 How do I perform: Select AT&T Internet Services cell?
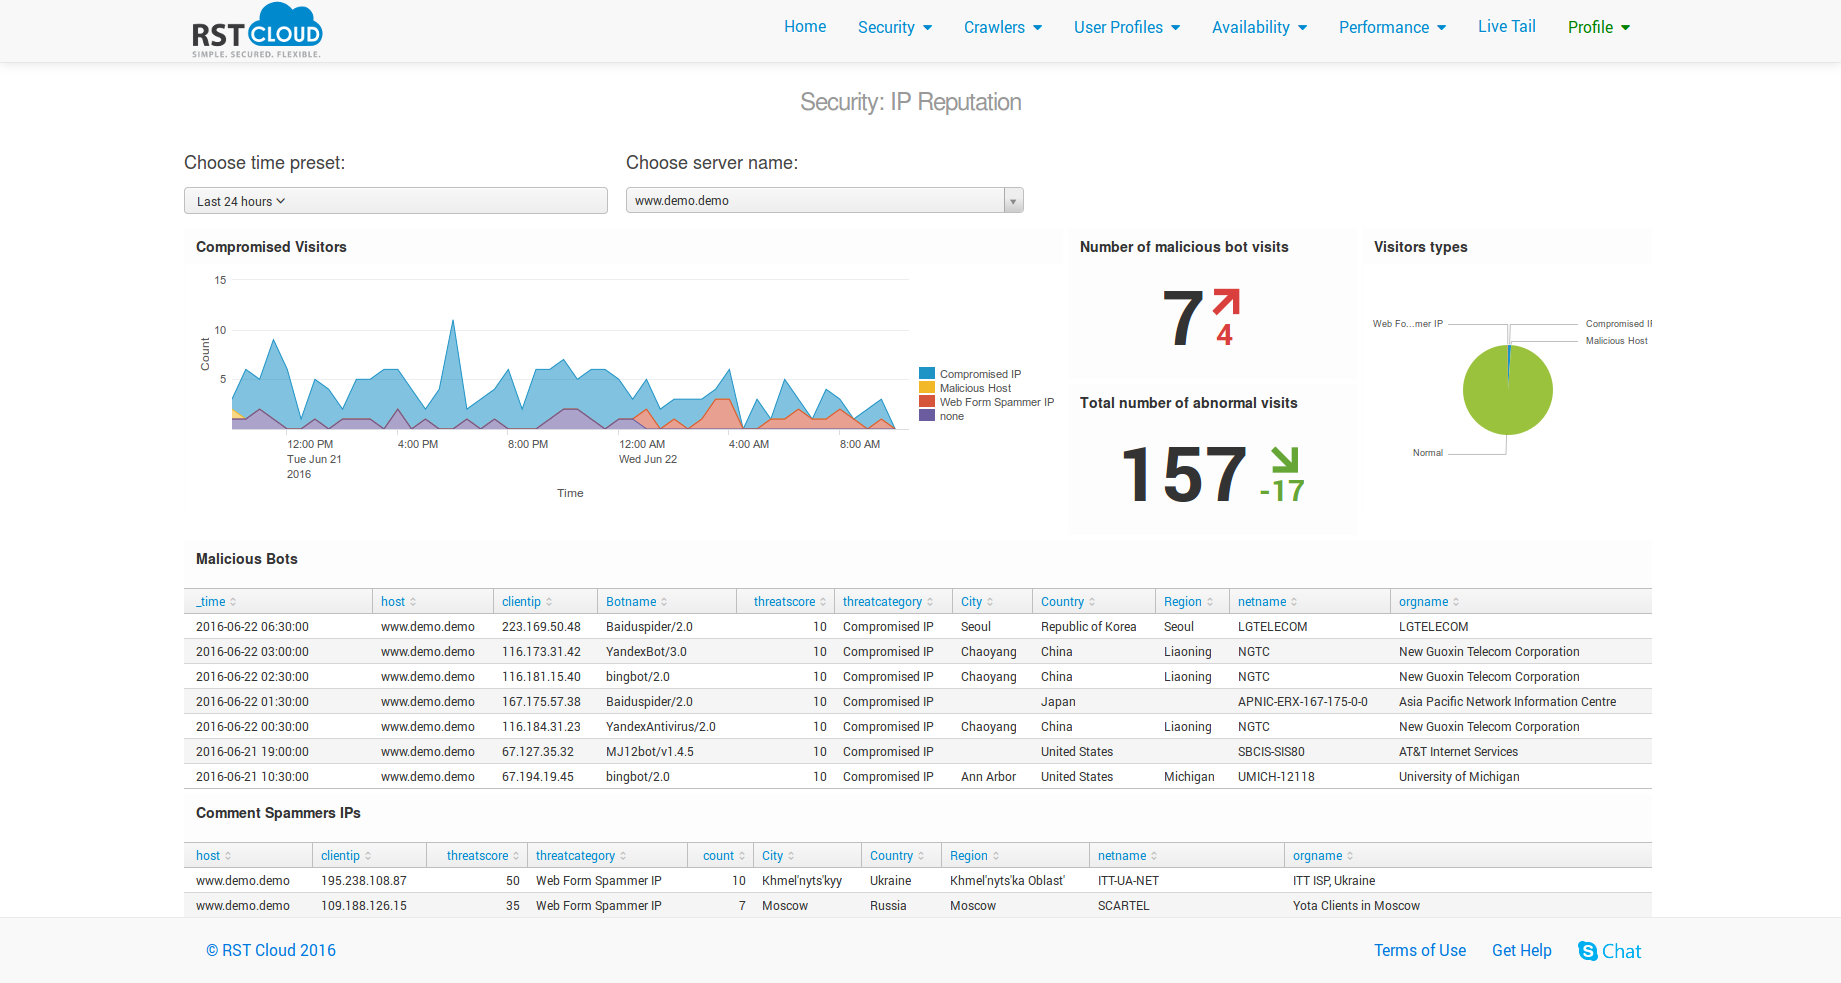pyautogui.click(x=1458, y=752)
